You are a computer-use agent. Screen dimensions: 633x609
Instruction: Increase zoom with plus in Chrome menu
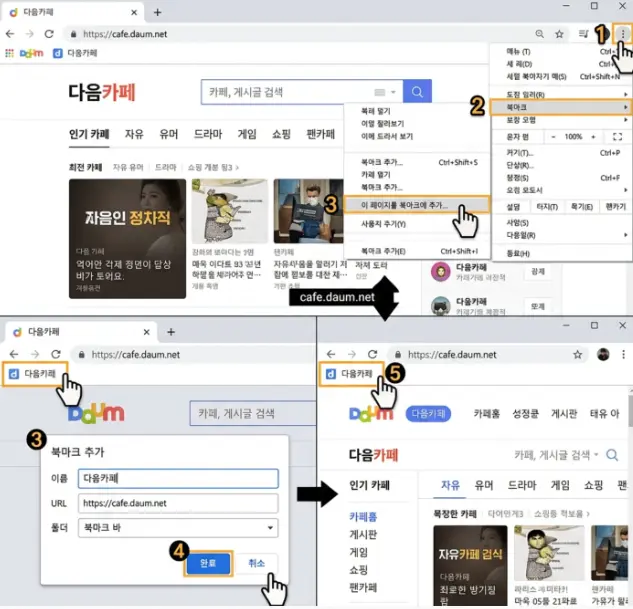click(x=593, y=137)
